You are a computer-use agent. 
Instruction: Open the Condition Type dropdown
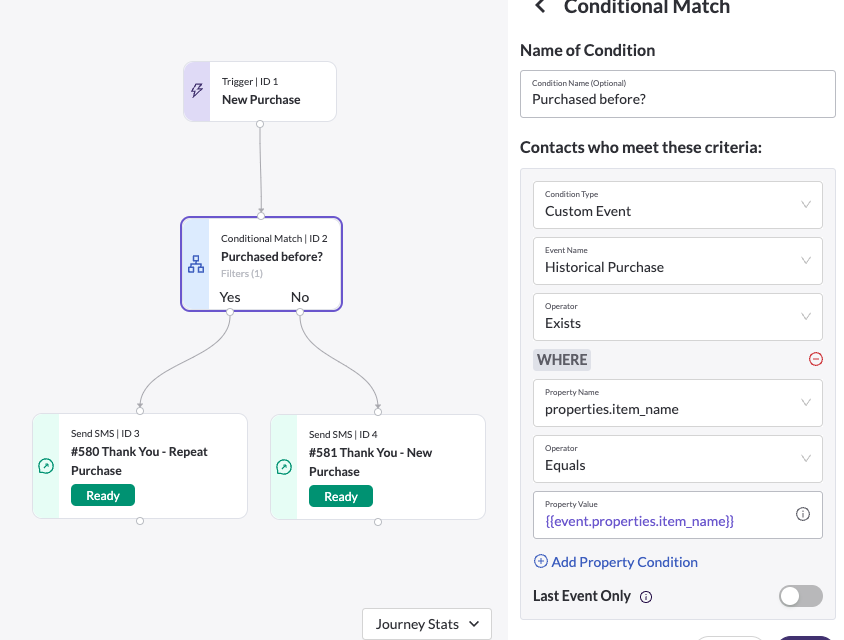click(678, 205)
